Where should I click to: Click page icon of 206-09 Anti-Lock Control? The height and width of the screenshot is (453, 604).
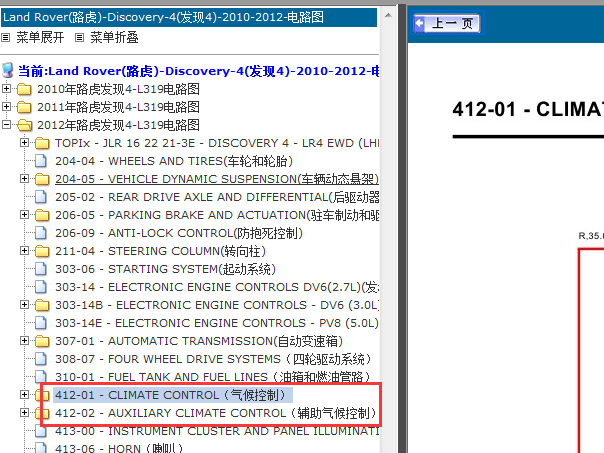tap(40, 233)
